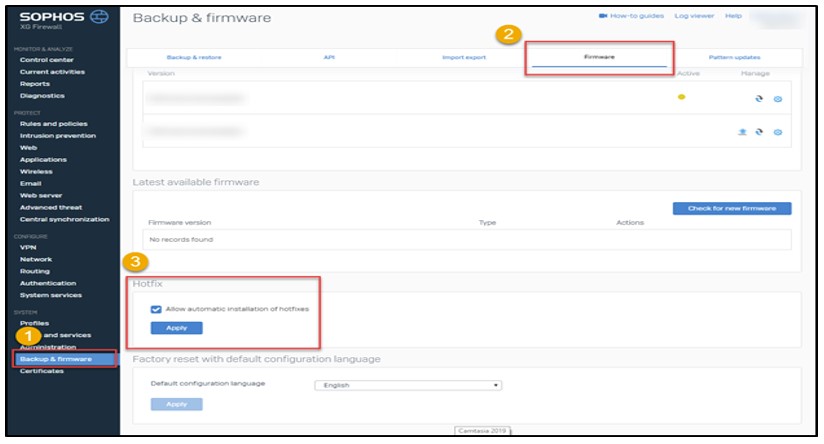Open the How-to guides link
Screen dimensions: 824x444
(637, 16)
